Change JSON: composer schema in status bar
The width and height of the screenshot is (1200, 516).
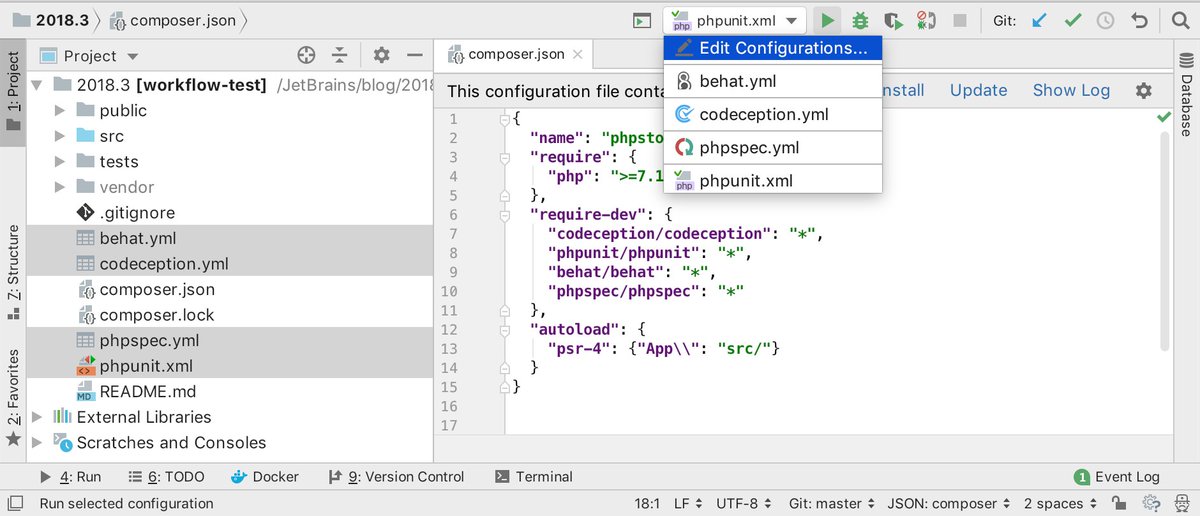pyautogui.click(x=950, y=504)
